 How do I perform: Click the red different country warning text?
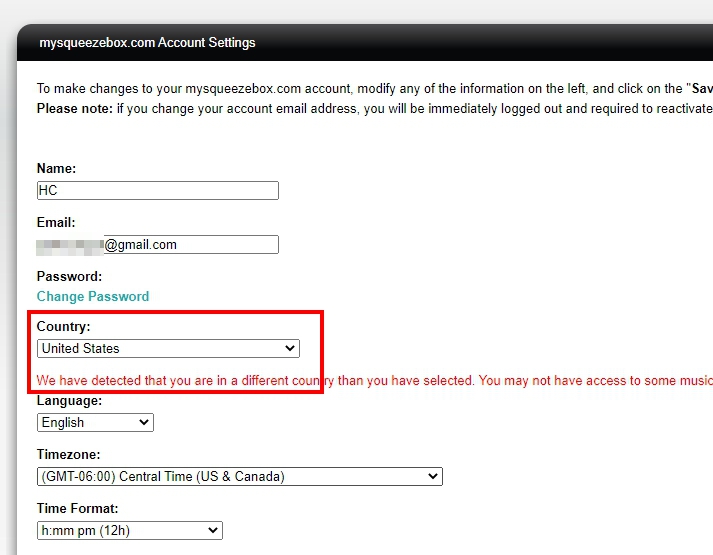(374, 380)
